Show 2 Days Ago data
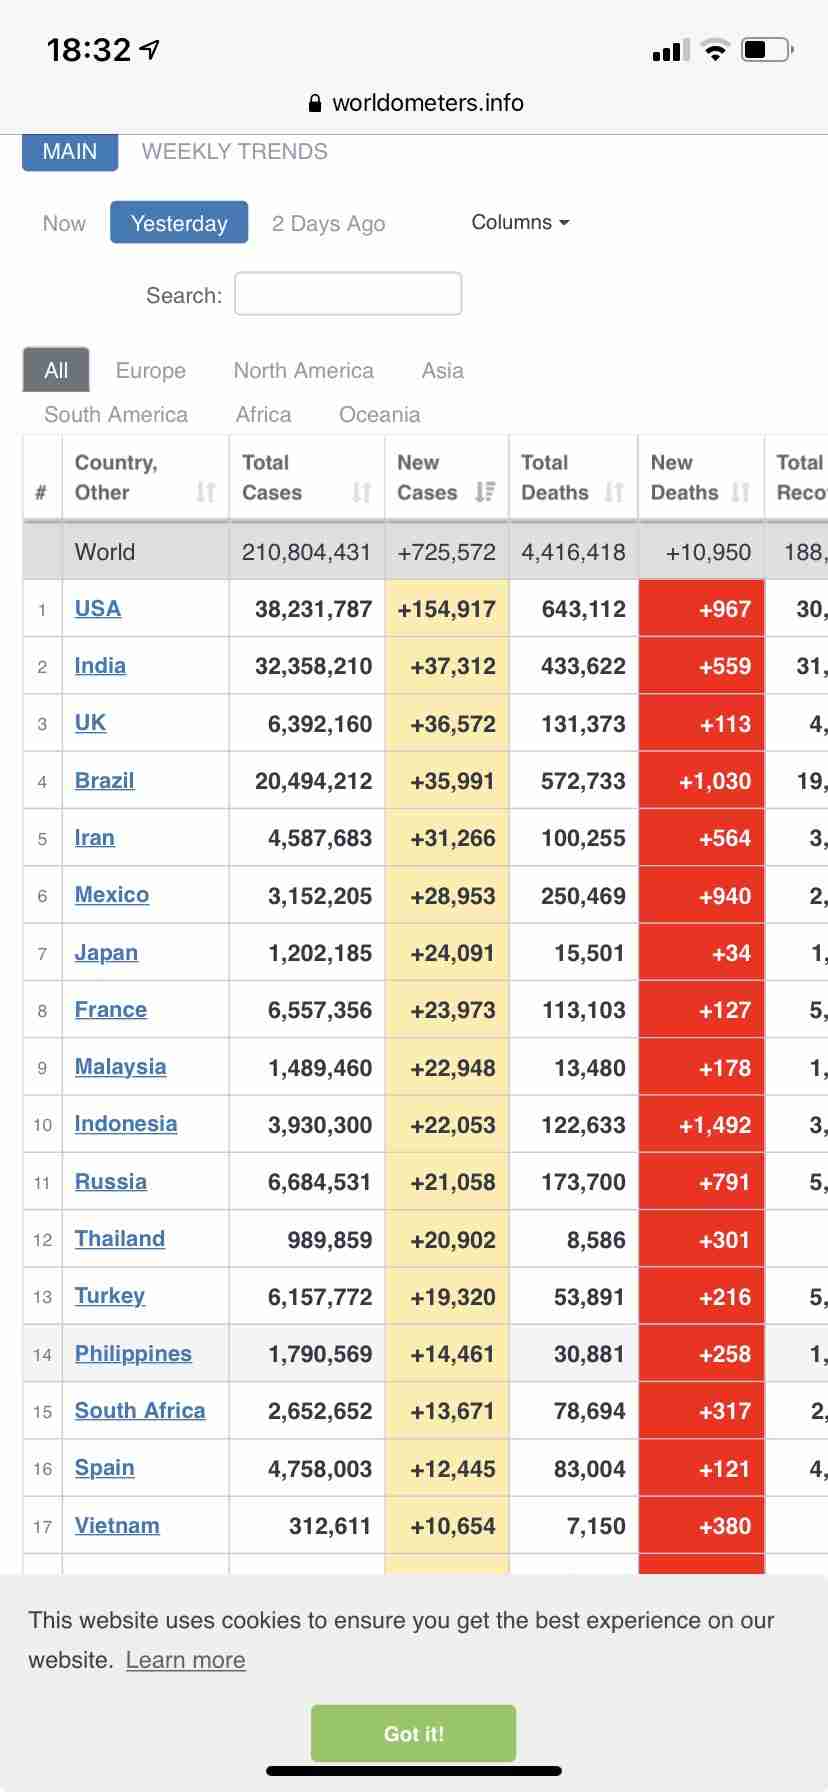 coord(328,223)
